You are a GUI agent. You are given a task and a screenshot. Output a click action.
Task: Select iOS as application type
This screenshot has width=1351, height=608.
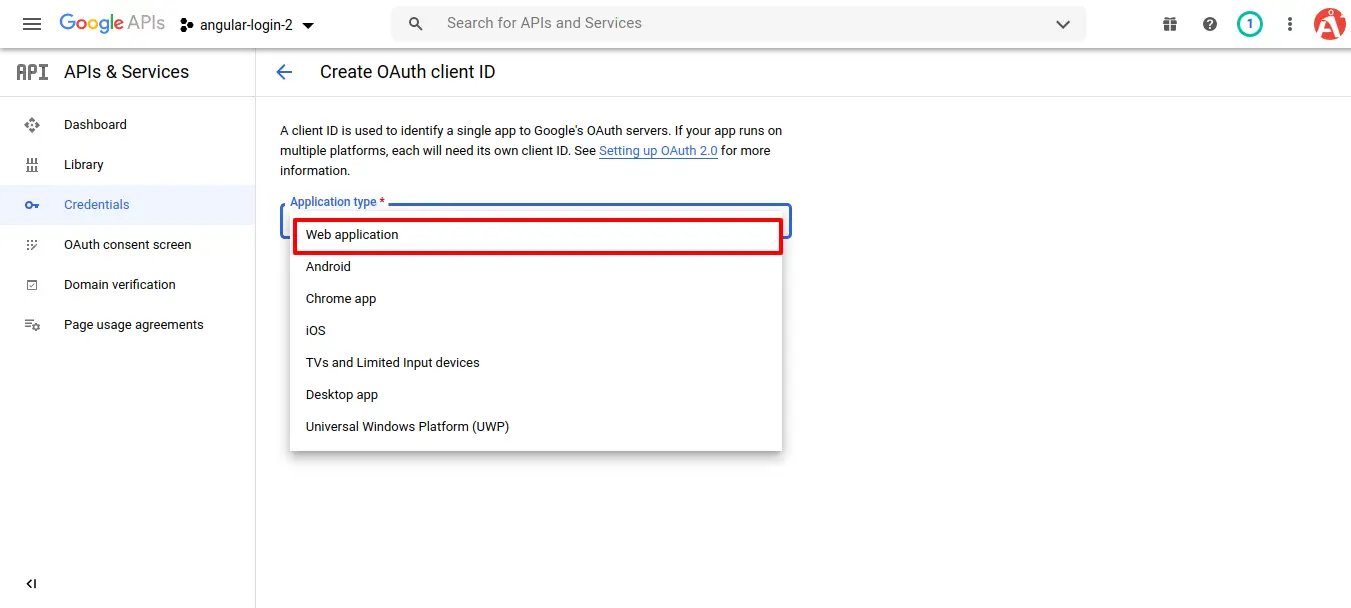pos(316,331)
